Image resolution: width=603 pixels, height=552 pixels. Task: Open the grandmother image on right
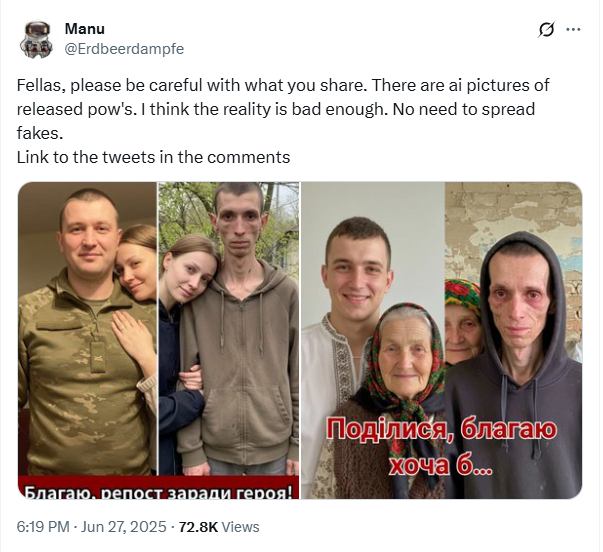pos(441,340)
